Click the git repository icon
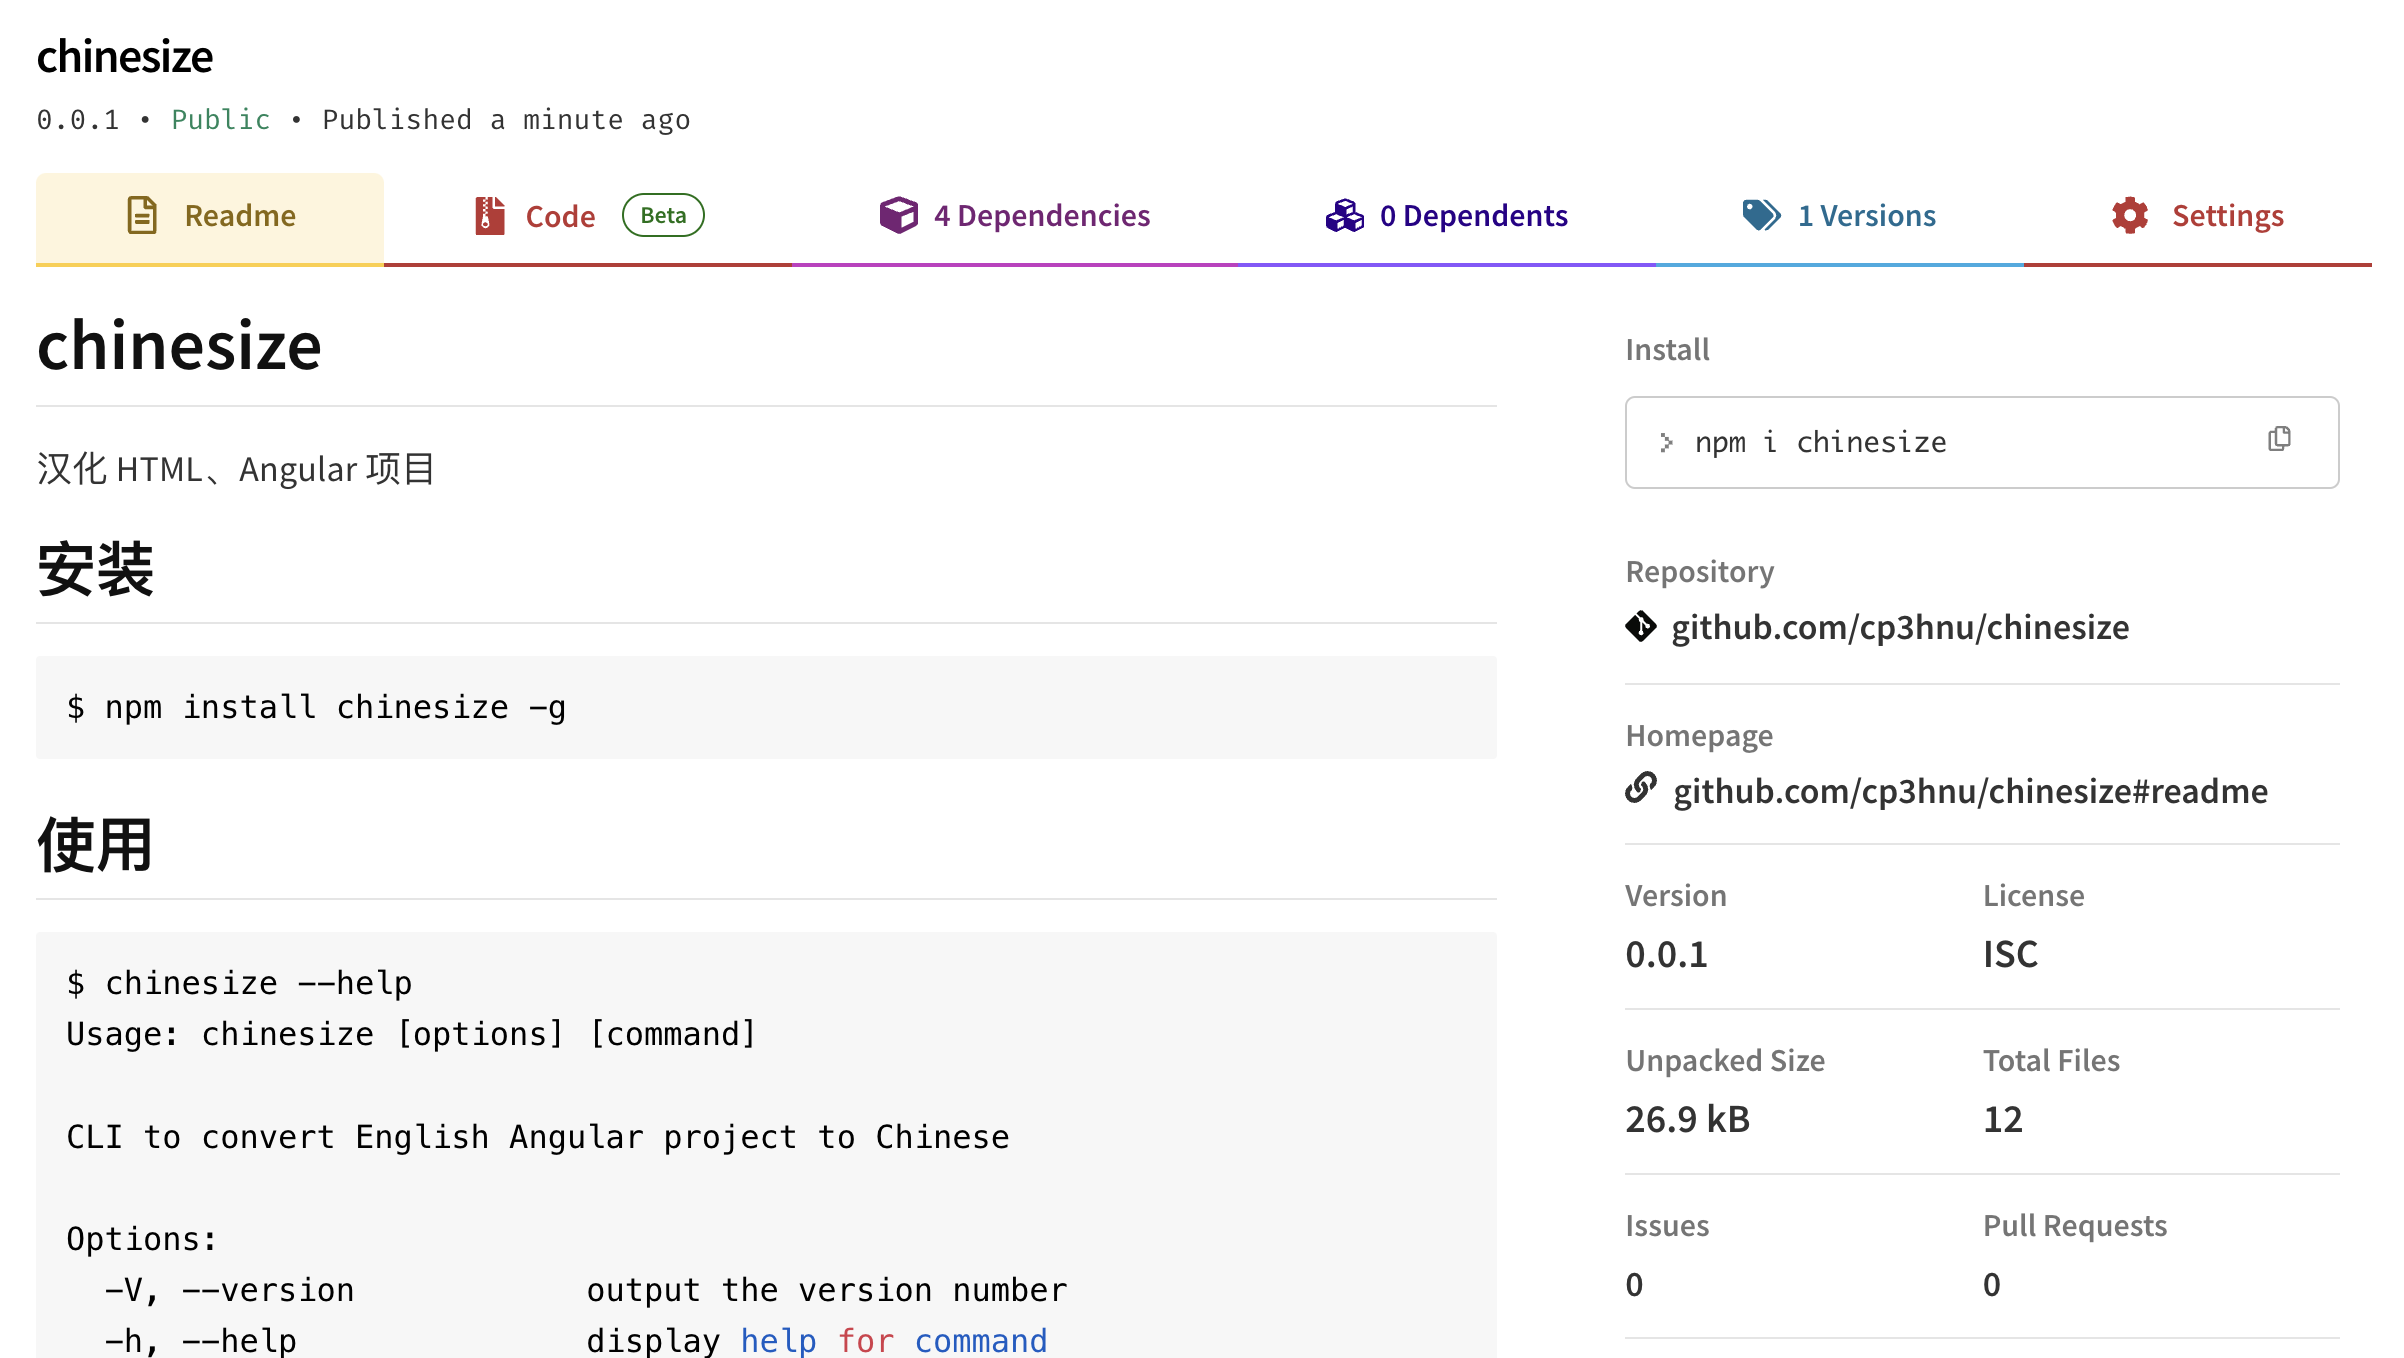2404x1358 pixels. coord(1641,627)
